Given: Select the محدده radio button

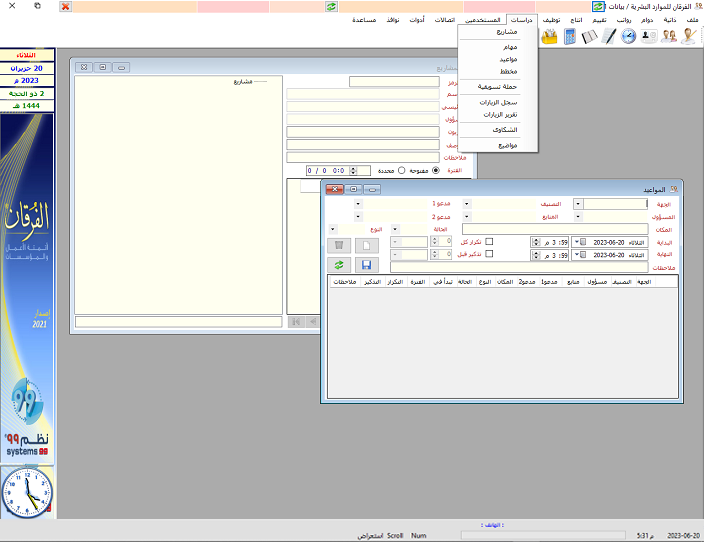Looking at the screenshot, I should 401,170.
